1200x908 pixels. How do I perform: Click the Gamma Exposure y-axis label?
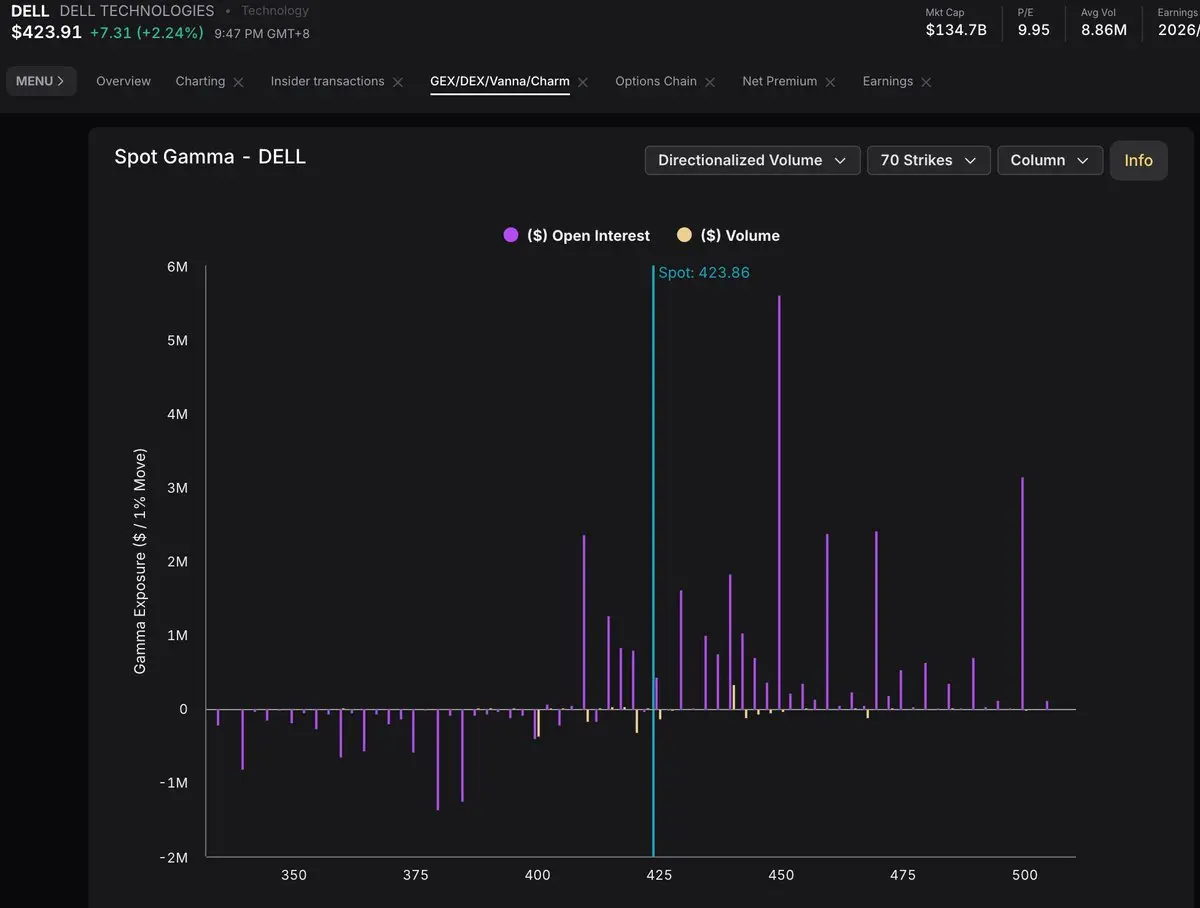tap(140, 561)
